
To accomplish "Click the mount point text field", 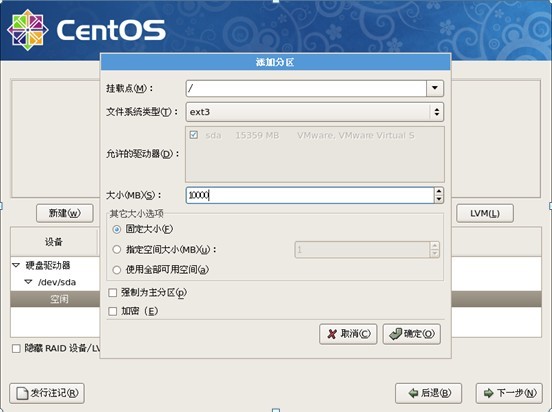I will pyautogui.click(x=306, y=88).
